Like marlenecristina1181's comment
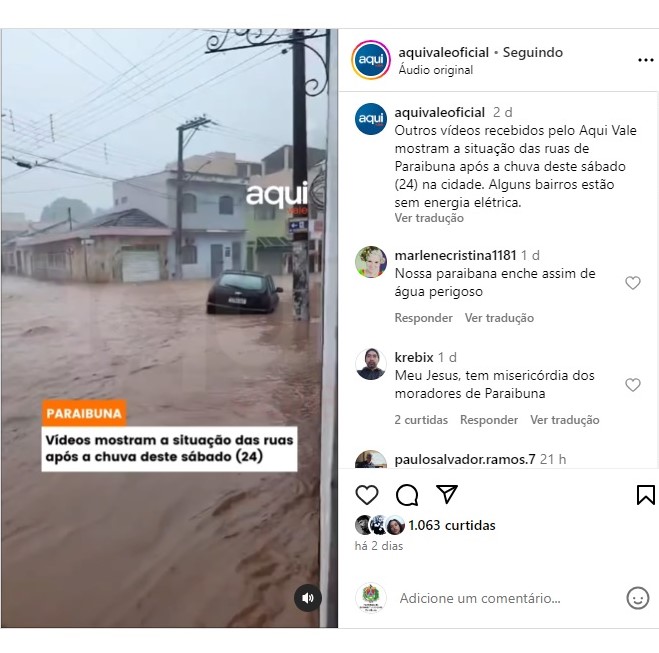This screenshot has height=653, width=659. pos(633,283)
